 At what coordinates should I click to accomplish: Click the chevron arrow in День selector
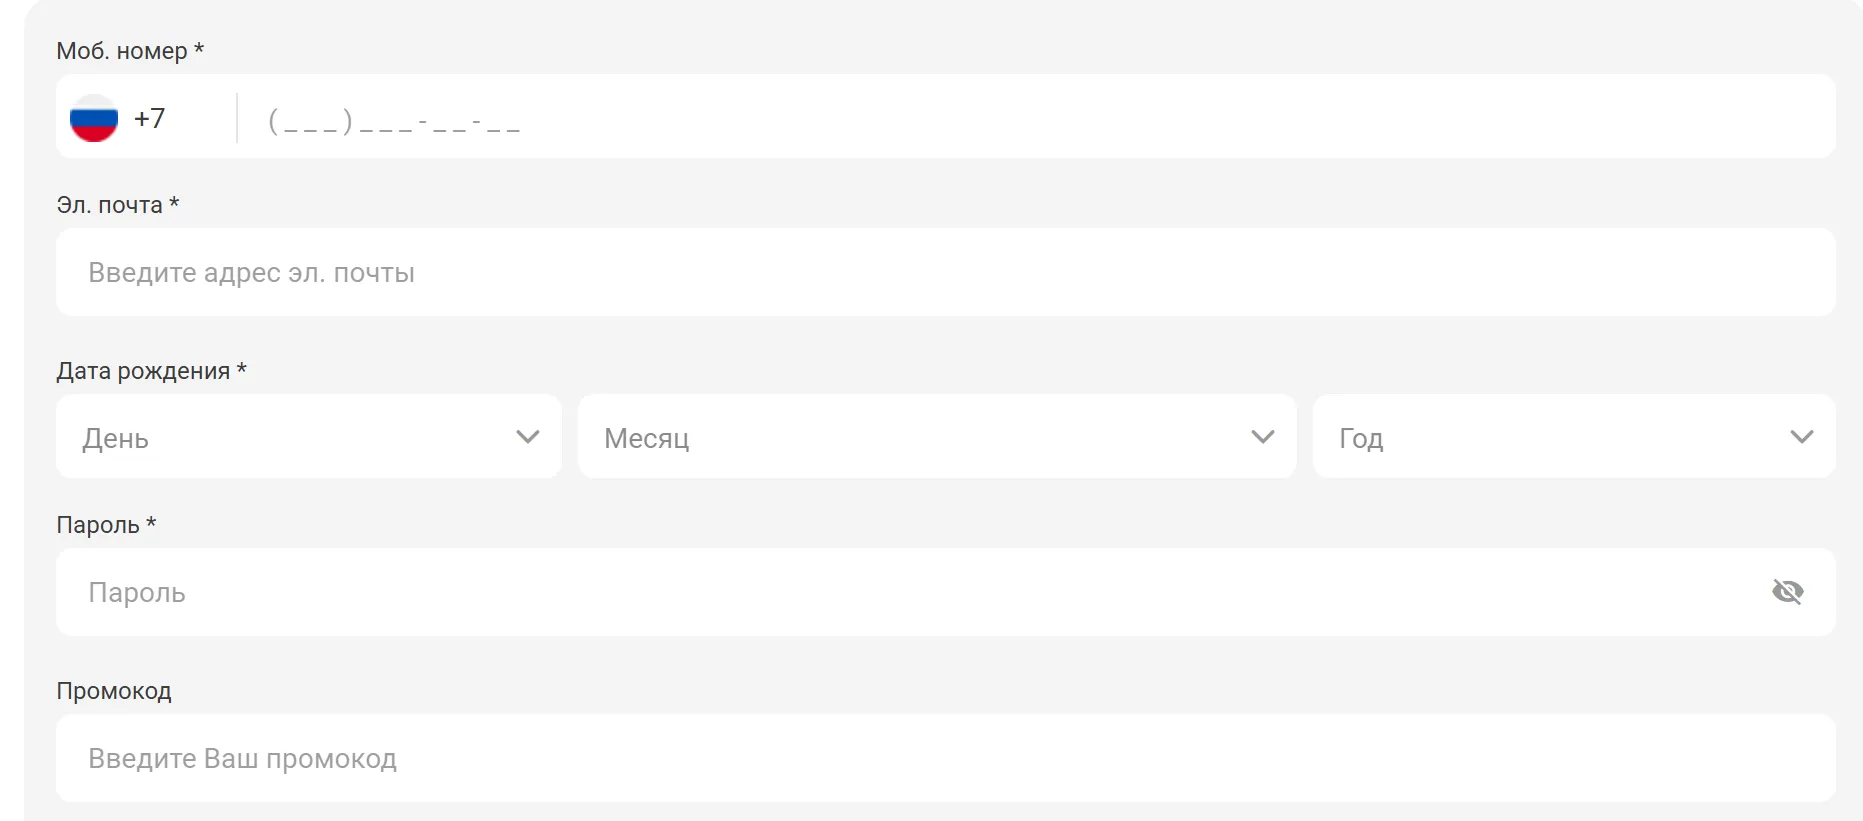point(527,437)
